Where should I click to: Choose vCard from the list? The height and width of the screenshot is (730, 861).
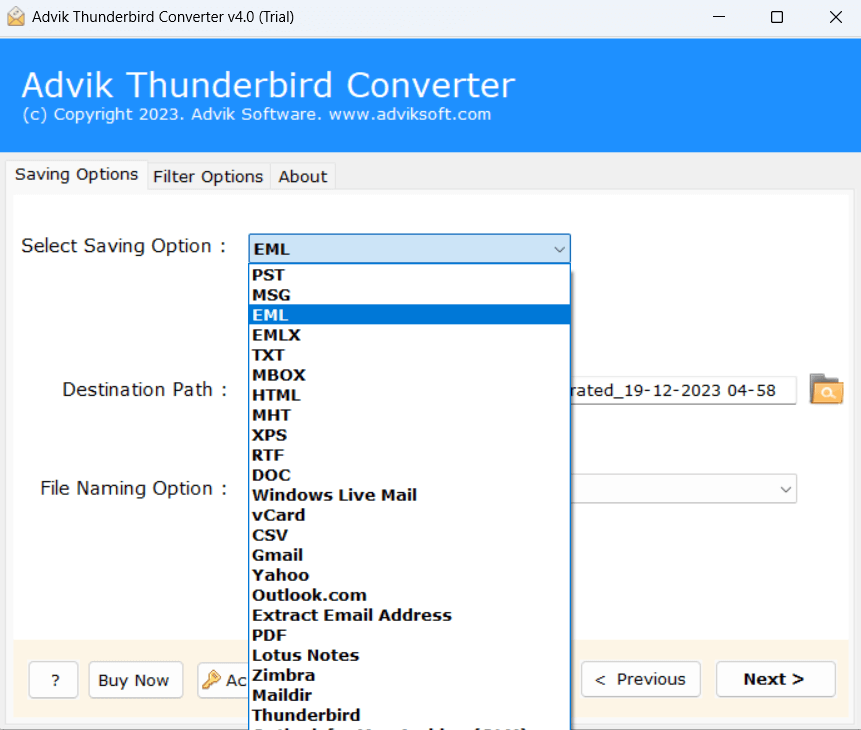pos(410,515)
